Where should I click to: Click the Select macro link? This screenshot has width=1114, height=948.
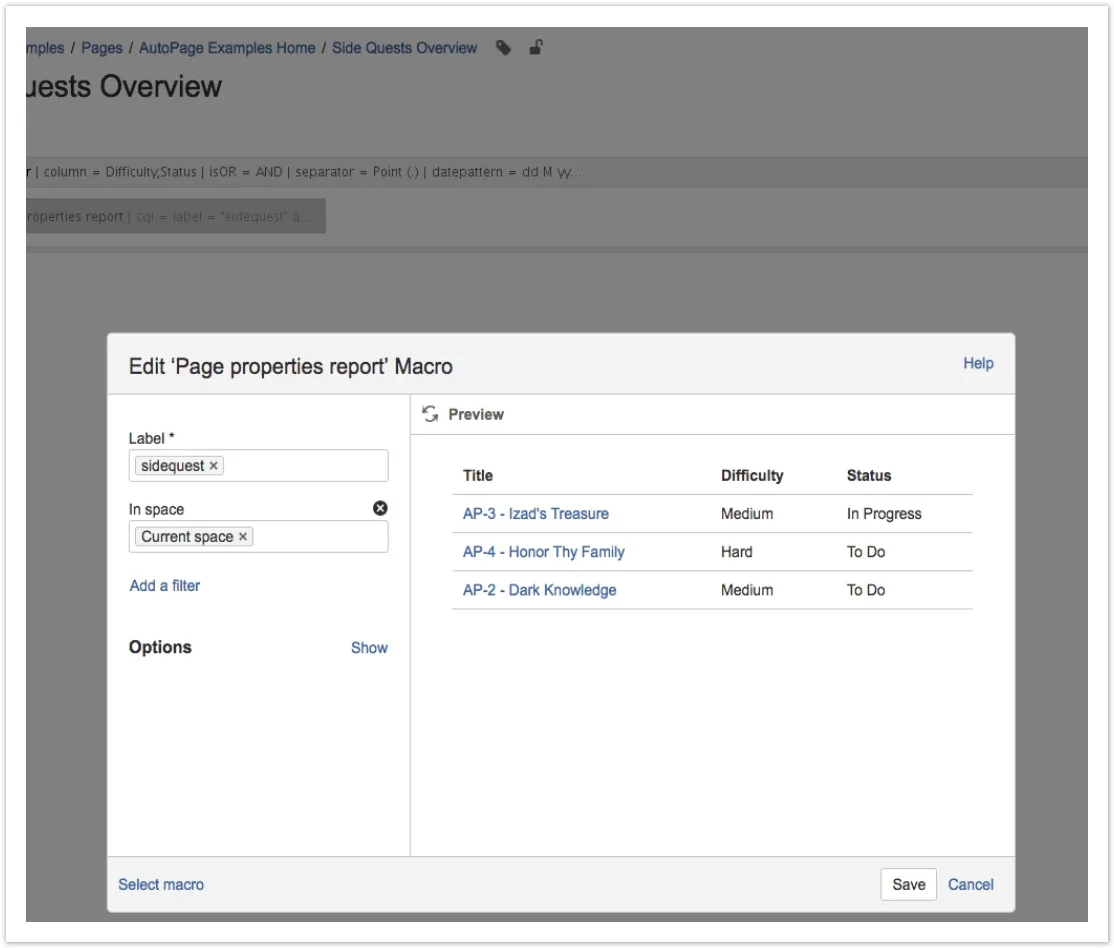(161, 885)
